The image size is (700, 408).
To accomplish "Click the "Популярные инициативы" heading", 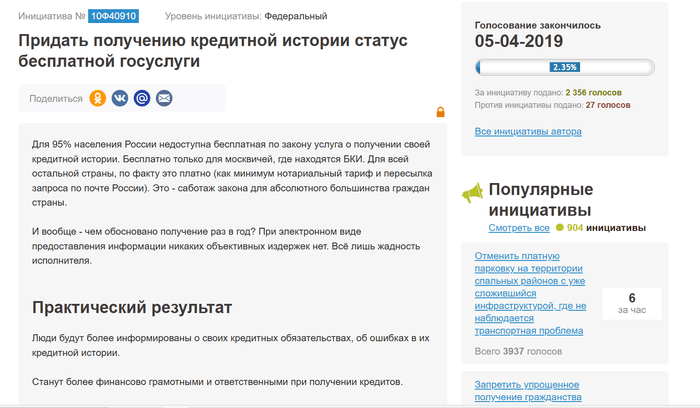I will coord(539,200).
